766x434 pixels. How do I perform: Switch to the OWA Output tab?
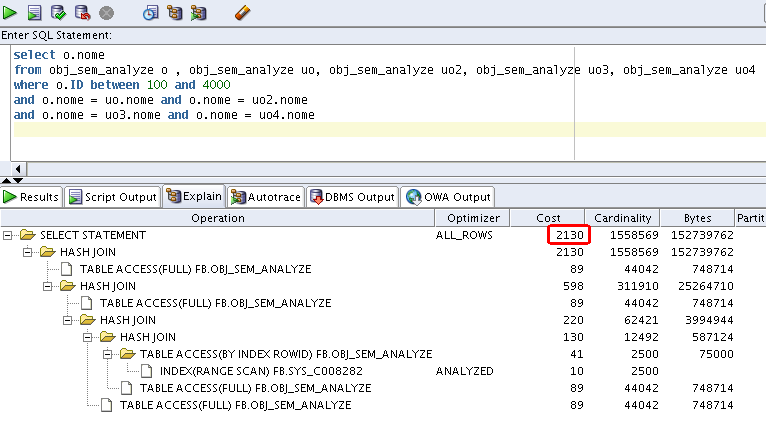(449, 197)
